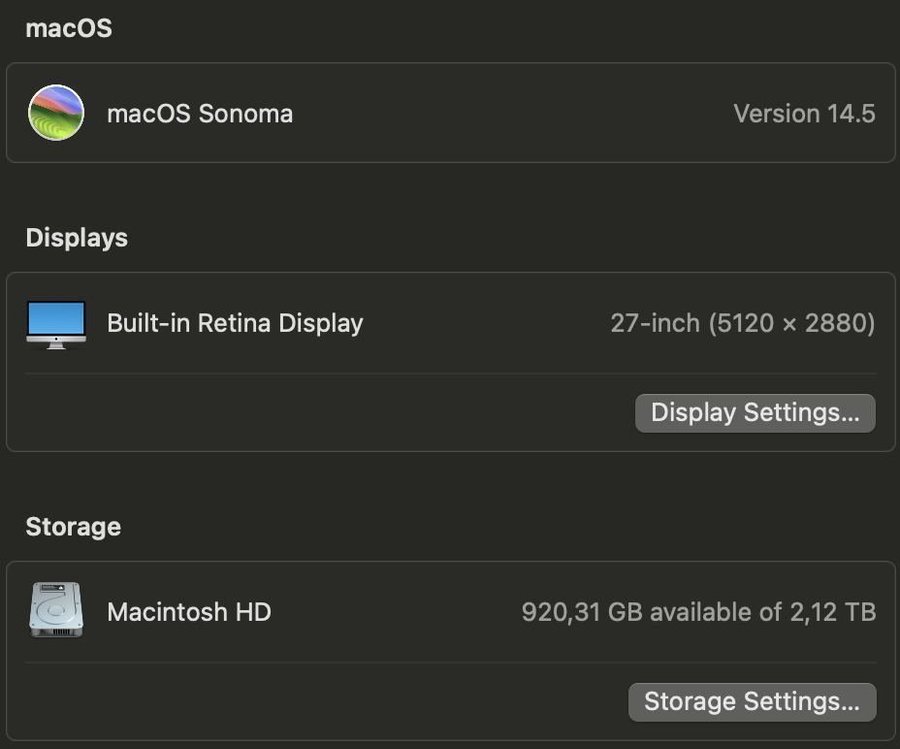Click the Macintosh HD drive icon
The width and height of the screenshot is (900, 749).
(56, 611)
